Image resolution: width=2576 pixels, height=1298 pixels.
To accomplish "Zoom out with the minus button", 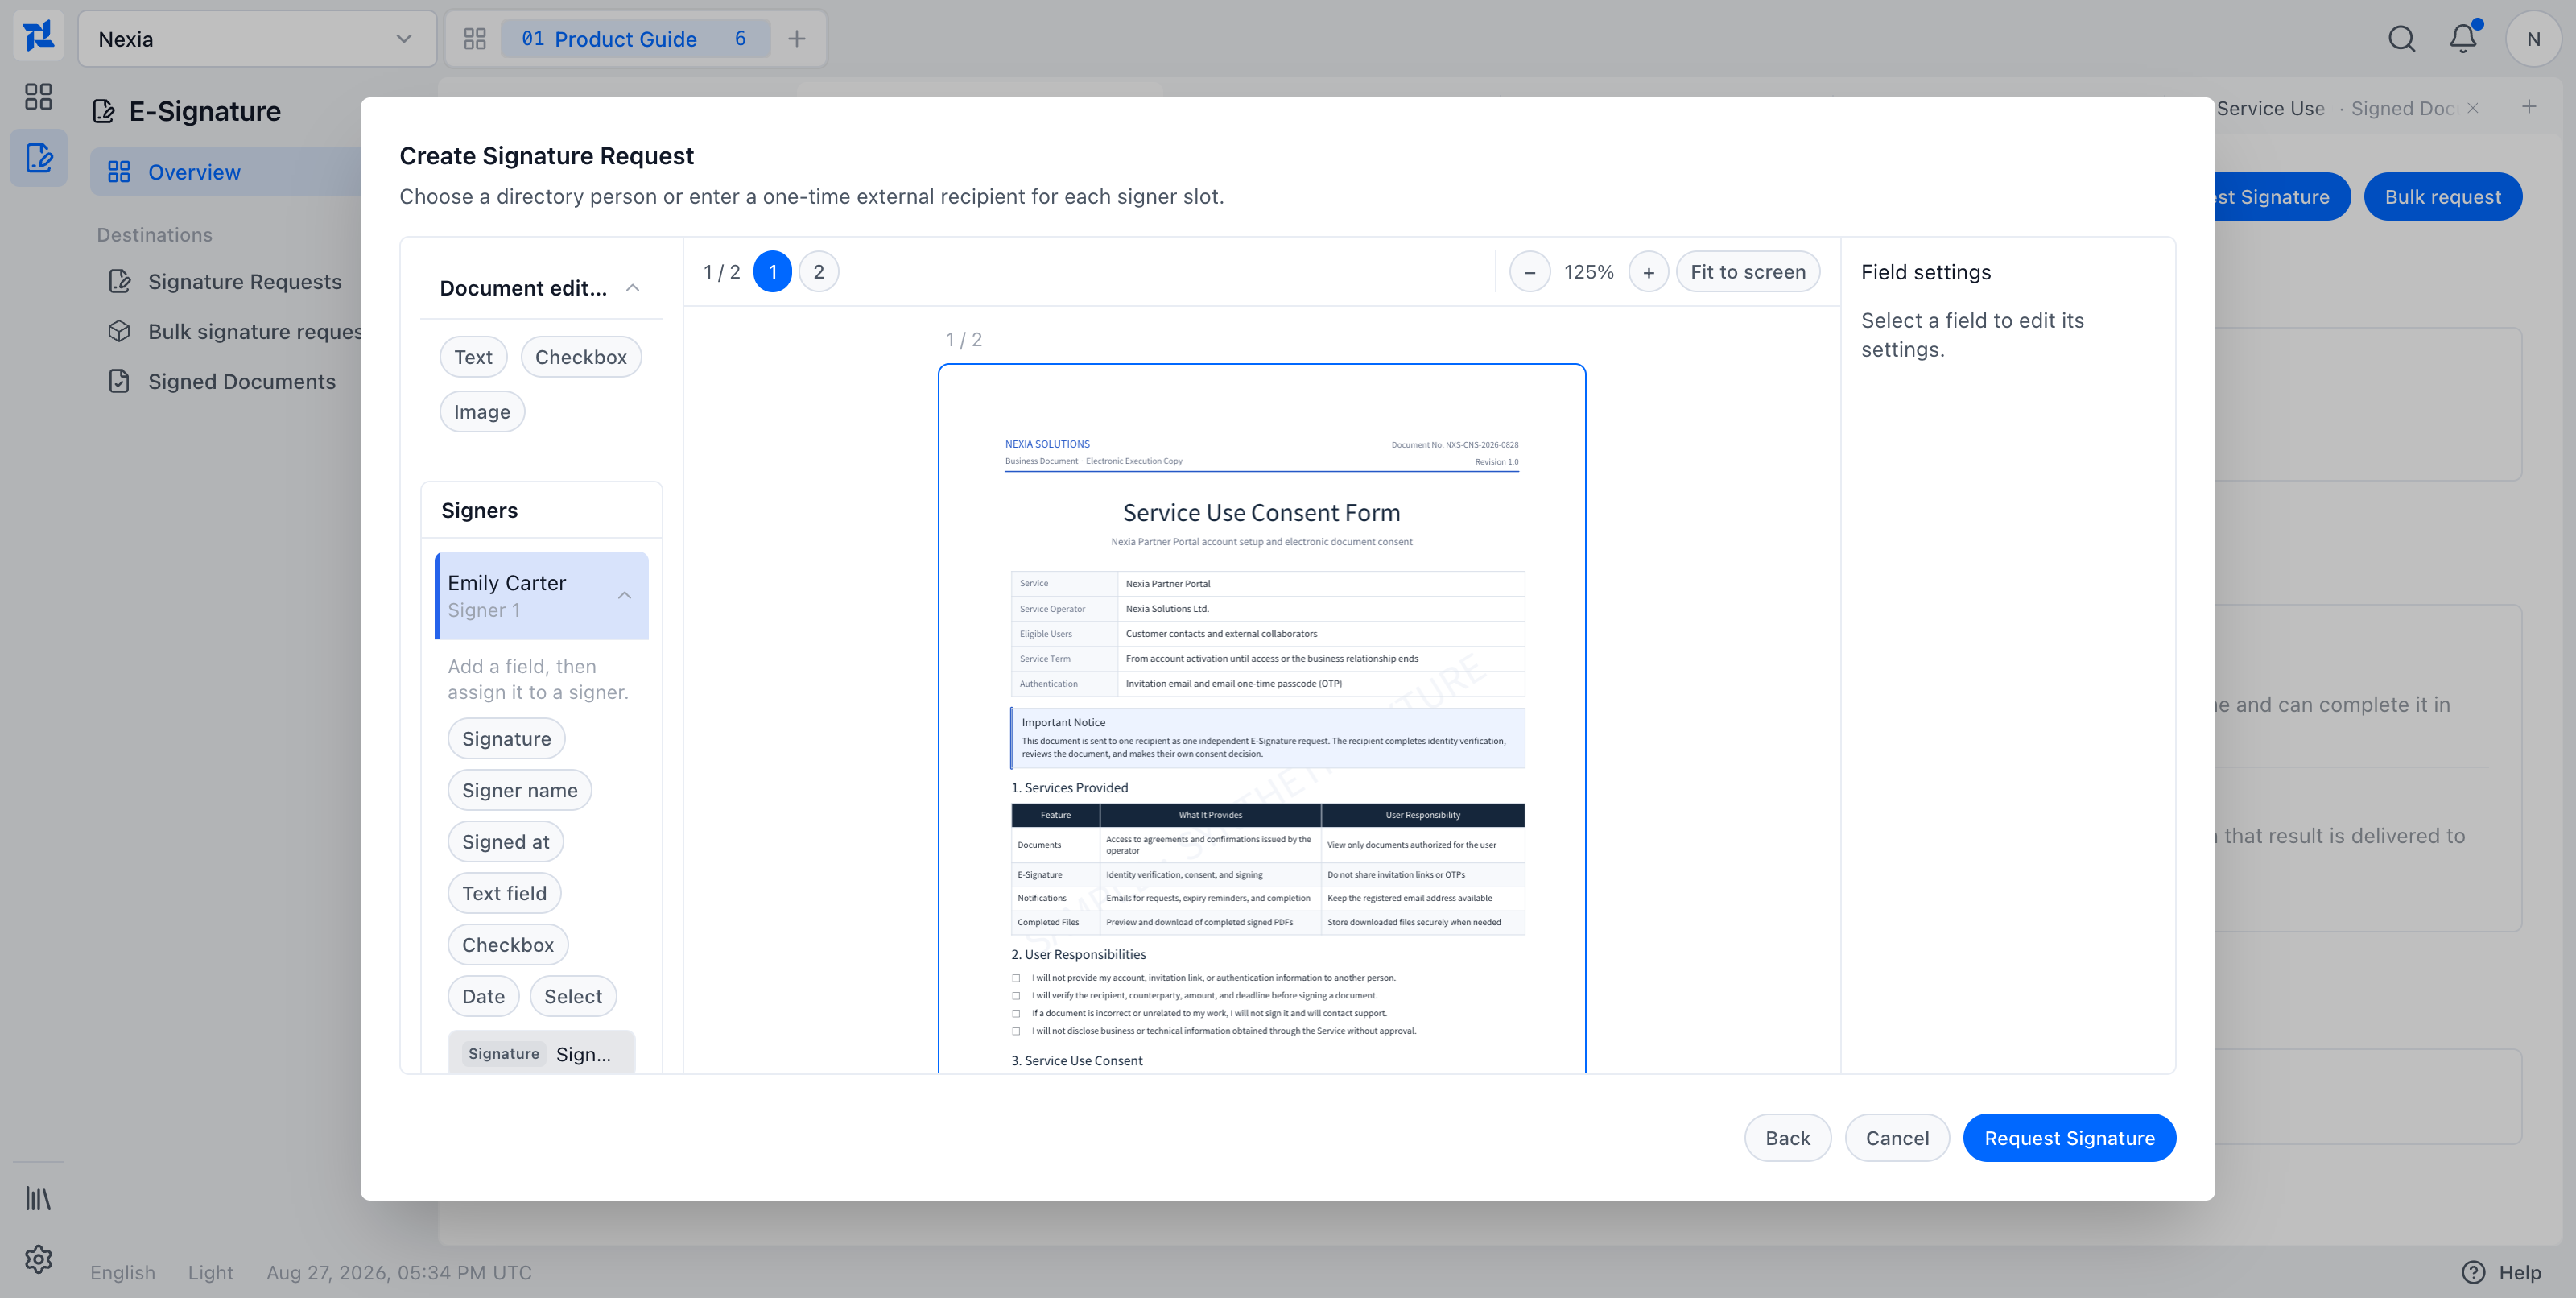I will coord(1529,272).
